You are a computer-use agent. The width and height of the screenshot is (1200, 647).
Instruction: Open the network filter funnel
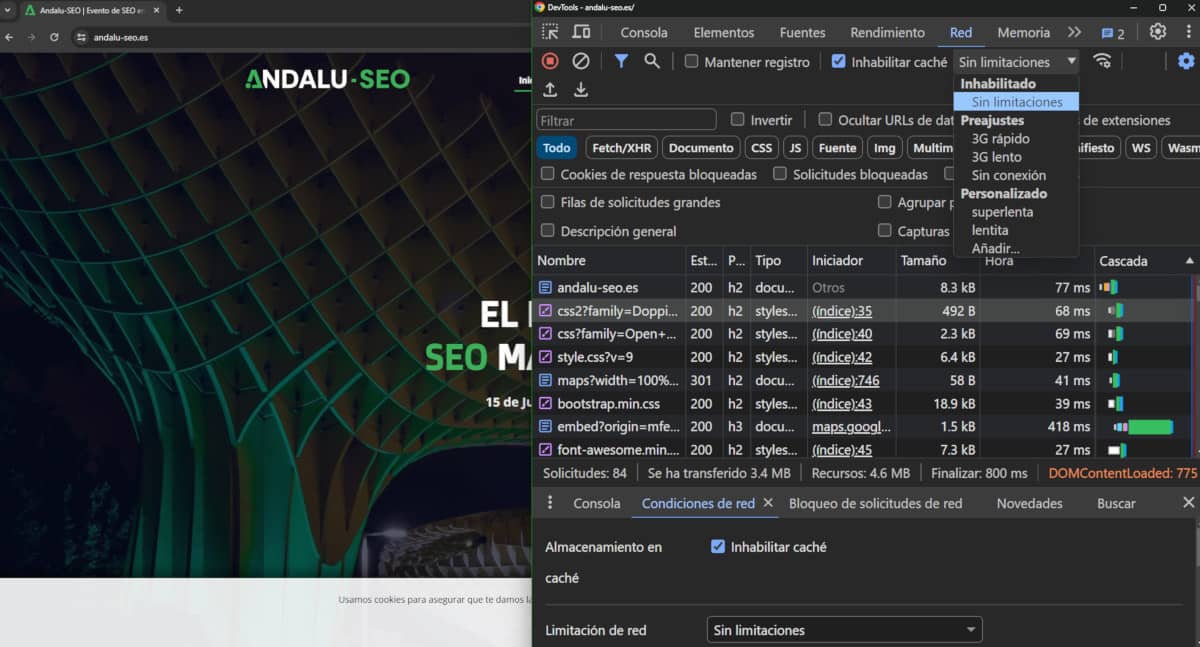pyautogui.click(x=621, y=61)
